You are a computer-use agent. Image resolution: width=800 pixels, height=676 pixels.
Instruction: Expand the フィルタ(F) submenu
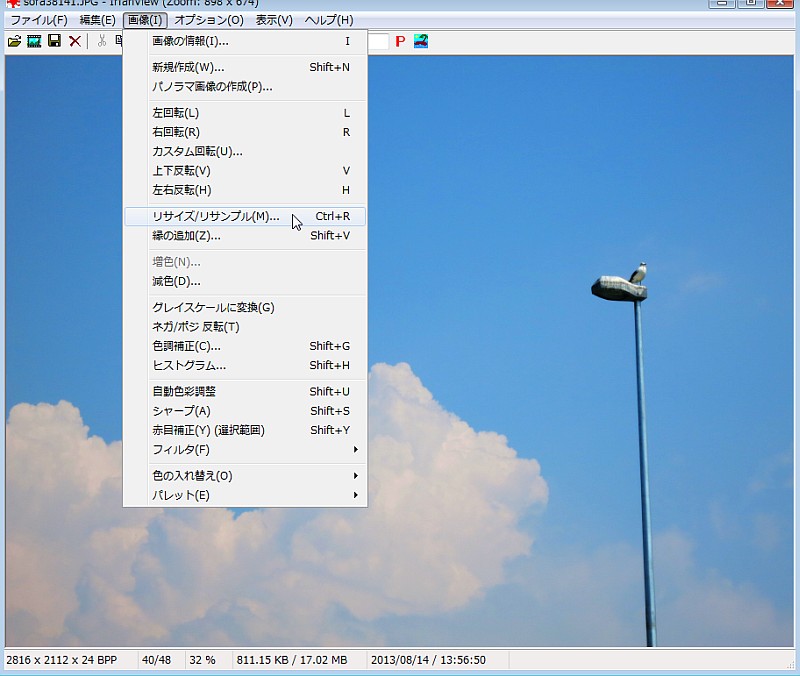point(245,450)
